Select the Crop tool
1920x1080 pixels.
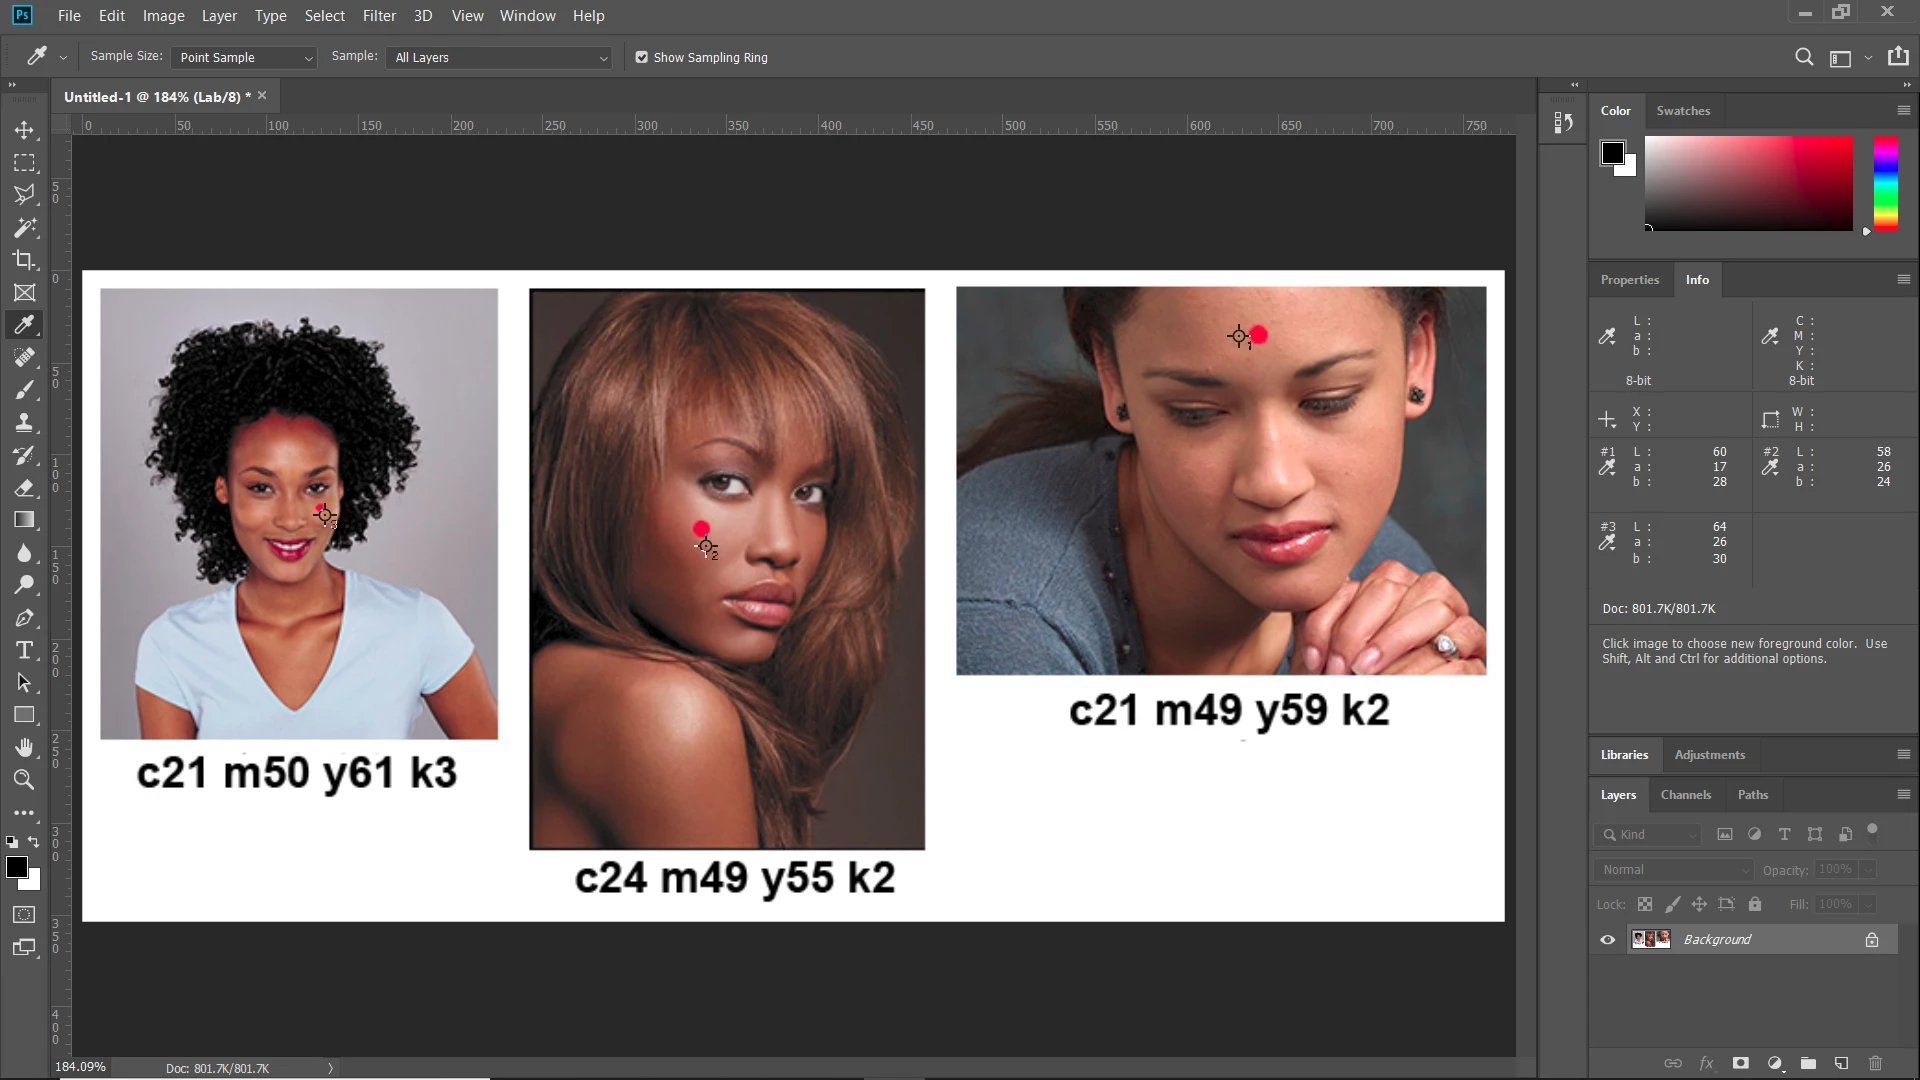click(x=24, y=260)
